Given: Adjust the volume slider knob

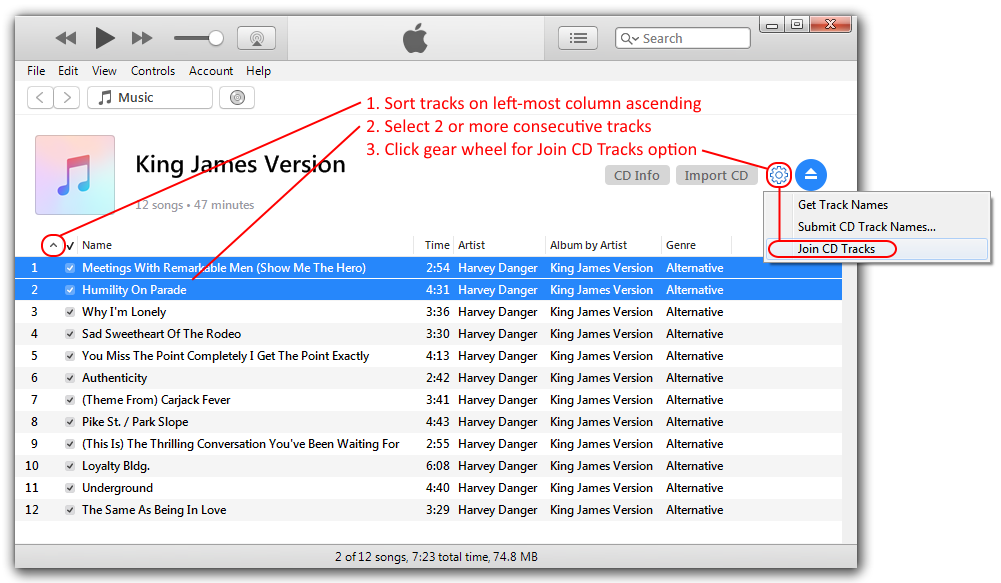Looking at the screenshot, I should (216, 38).
